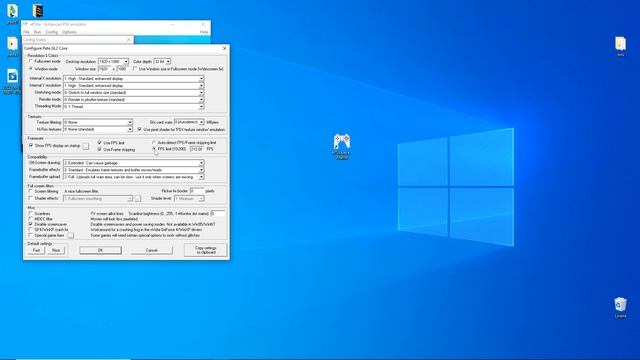
Task: Click the Scanline brightness input field
Action: click(x=218, y=213)
